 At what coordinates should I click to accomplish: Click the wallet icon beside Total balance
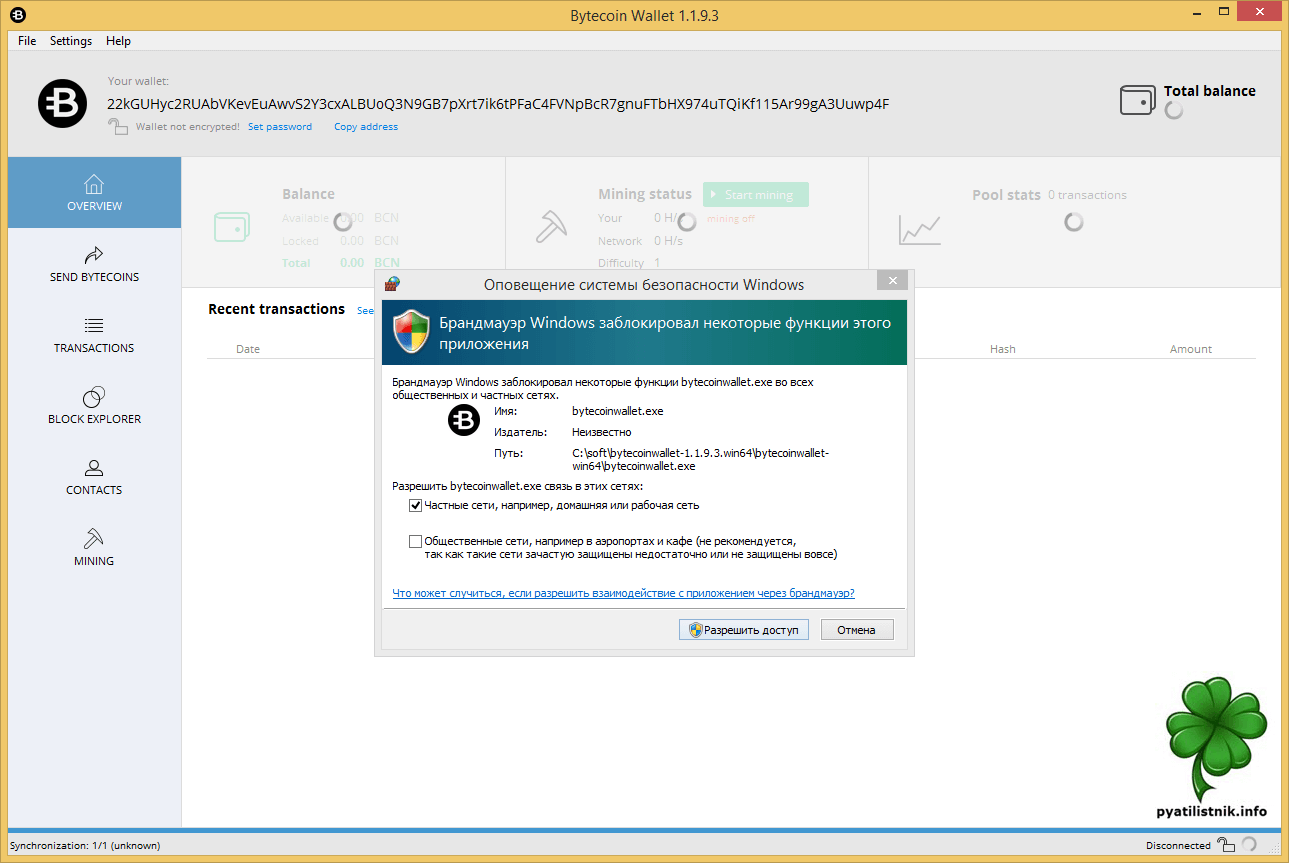point(1138,100)
